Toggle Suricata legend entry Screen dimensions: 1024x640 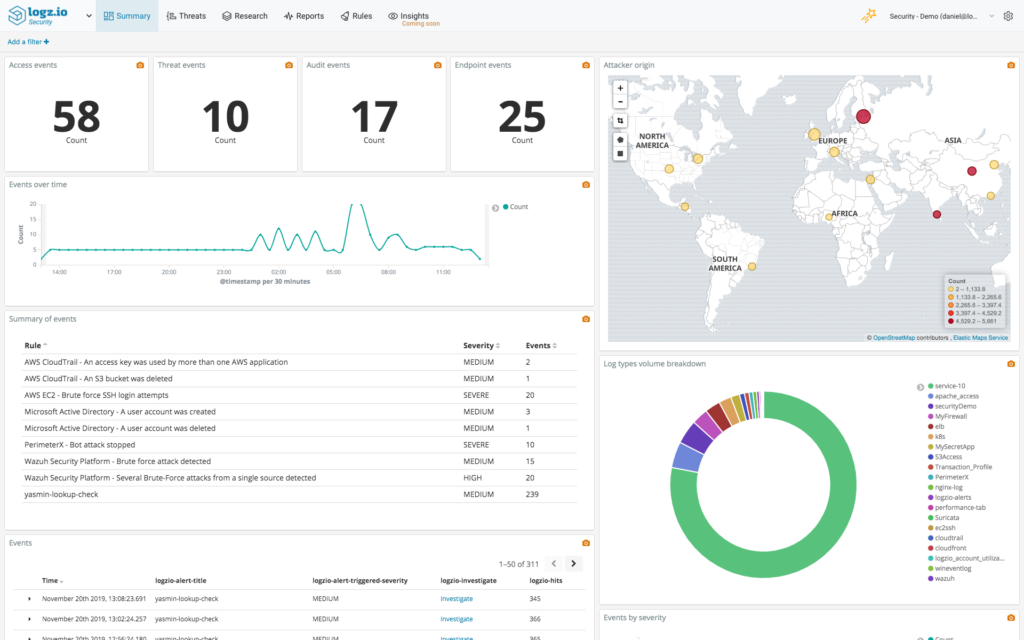[944, 518]
